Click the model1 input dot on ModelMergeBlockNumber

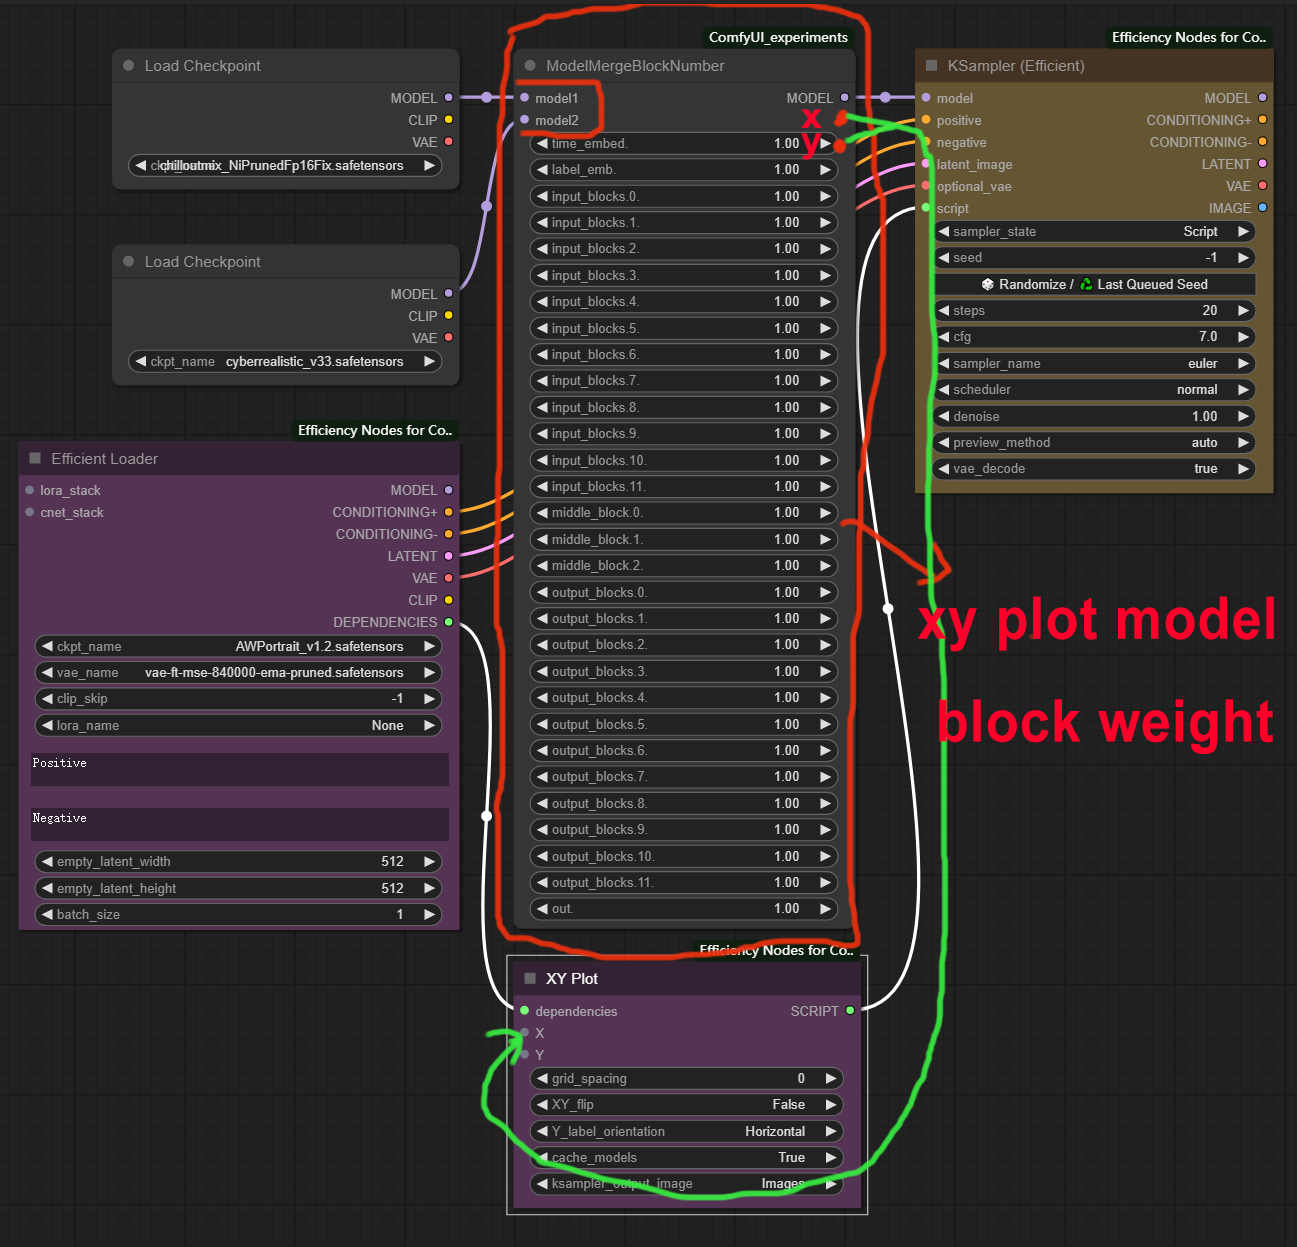coord(525,98)
